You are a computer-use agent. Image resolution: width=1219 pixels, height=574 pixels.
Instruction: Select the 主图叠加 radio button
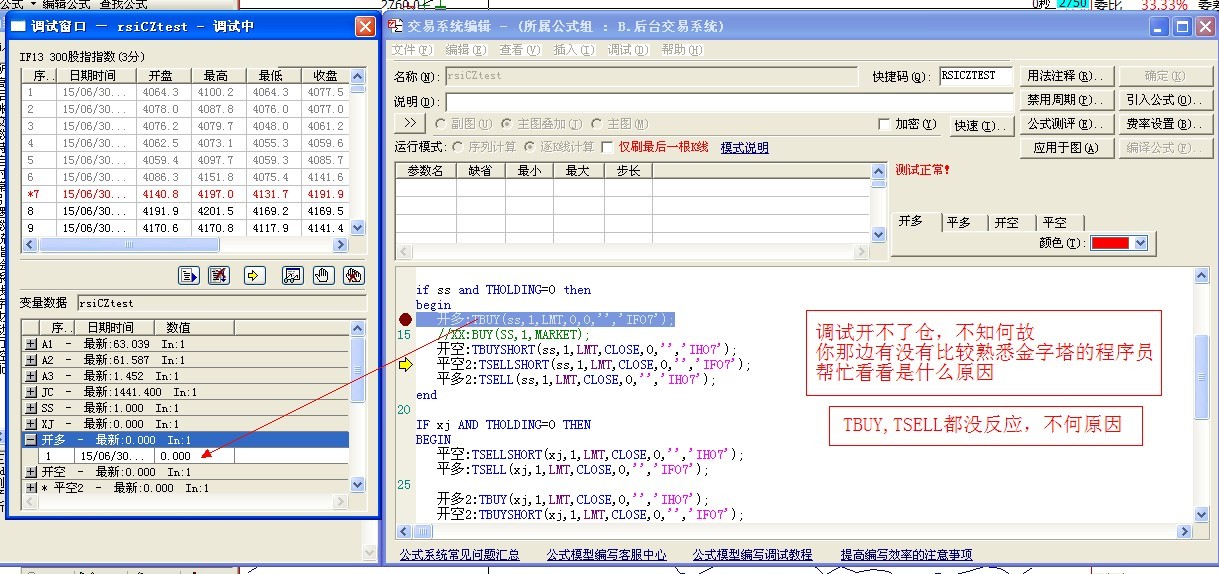[x=507, y=124]
